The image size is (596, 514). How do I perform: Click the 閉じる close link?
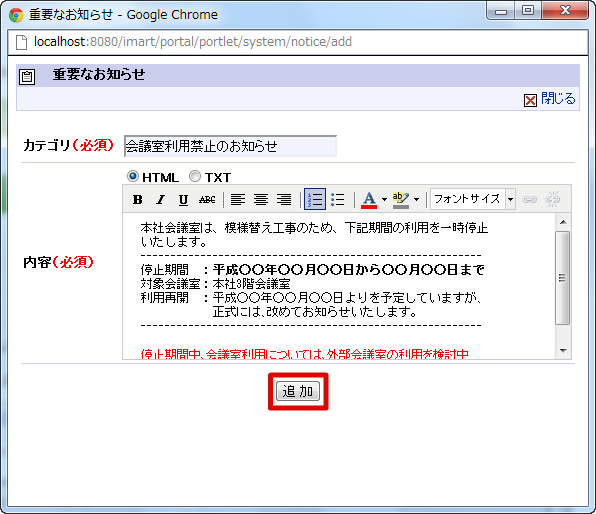click(558, 98)
